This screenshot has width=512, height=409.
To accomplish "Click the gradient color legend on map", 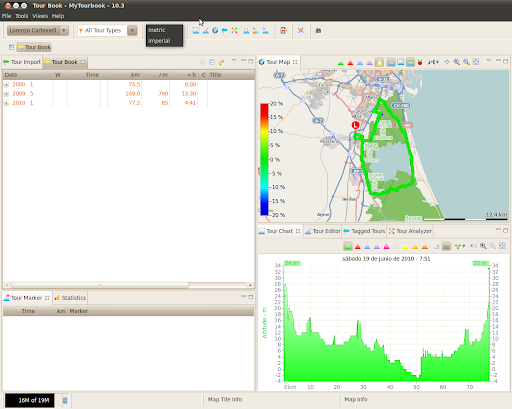I will coord(264,159).
